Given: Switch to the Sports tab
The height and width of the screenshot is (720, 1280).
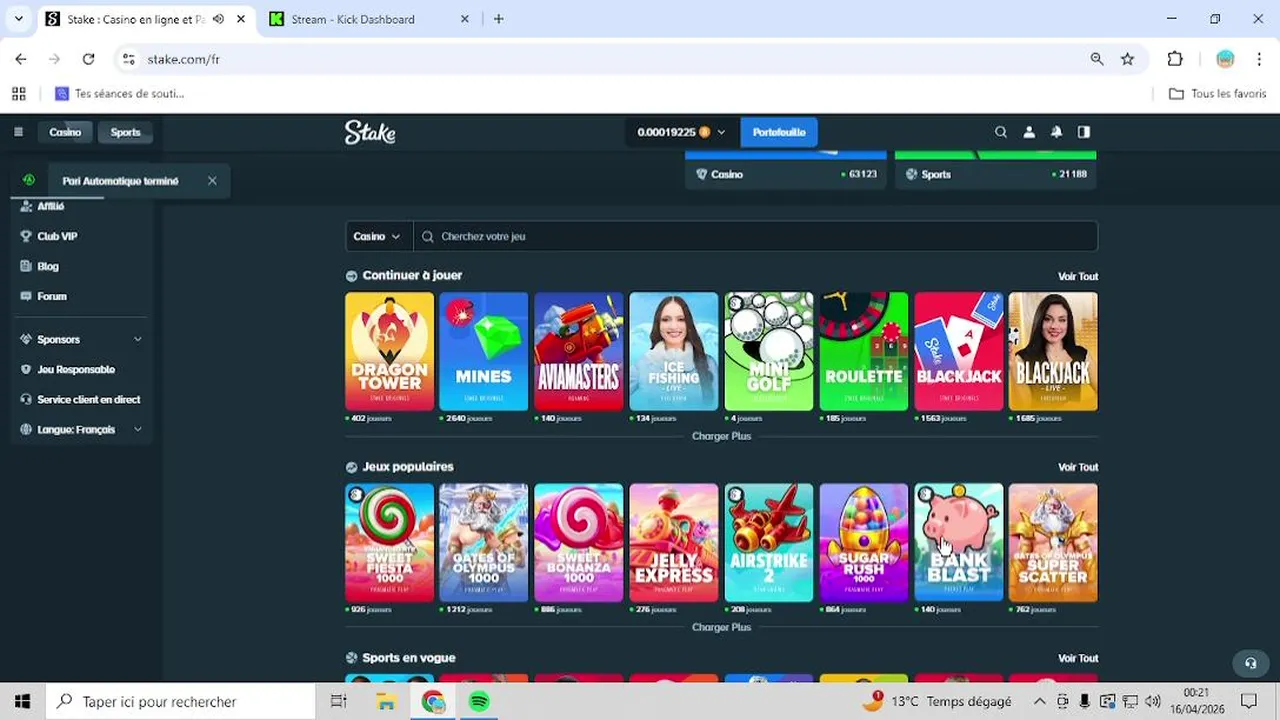Looking at the screenshot, I should 125,132.
